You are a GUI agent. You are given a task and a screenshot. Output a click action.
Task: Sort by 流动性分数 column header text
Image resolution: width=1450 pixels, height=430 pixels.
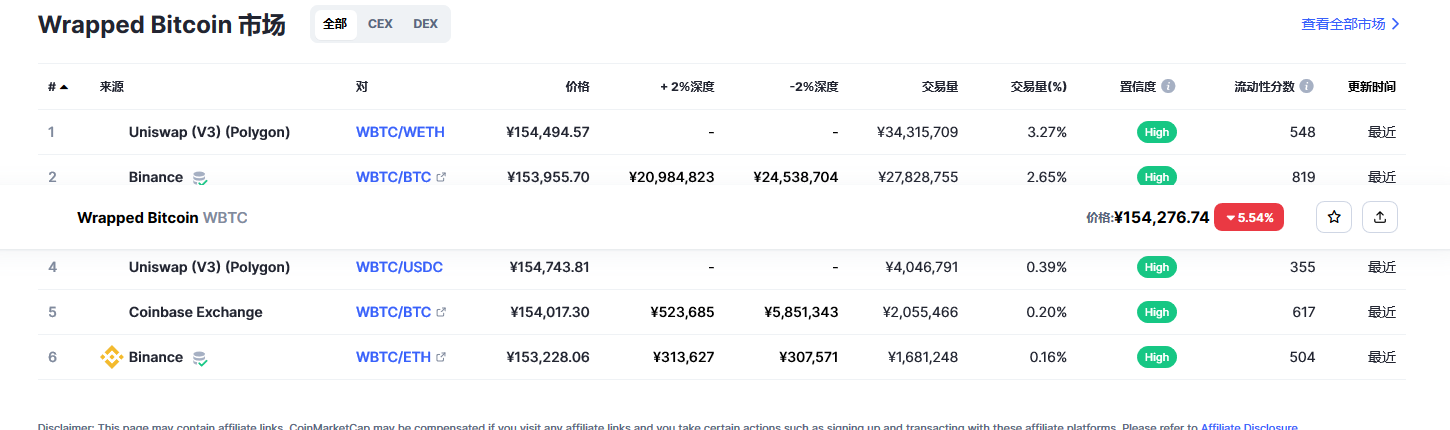(1265, 87)
